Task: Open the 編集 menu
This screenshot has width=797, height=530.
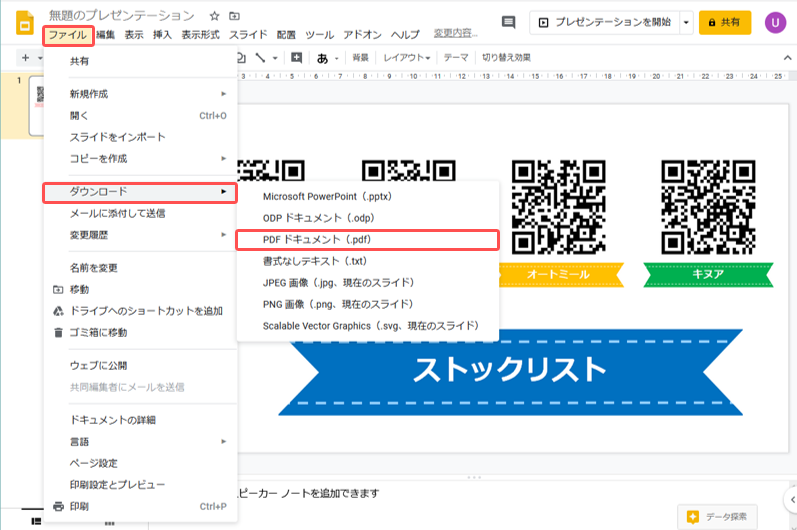Action: tap(105, 35)
